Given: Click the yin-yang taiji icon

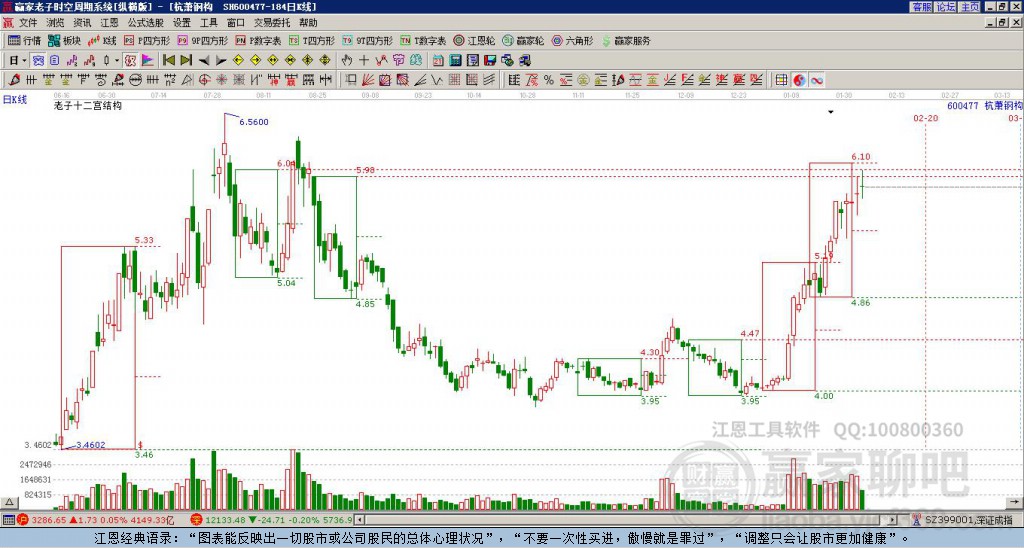Looking at the screenshot, I should coord(800,79).
